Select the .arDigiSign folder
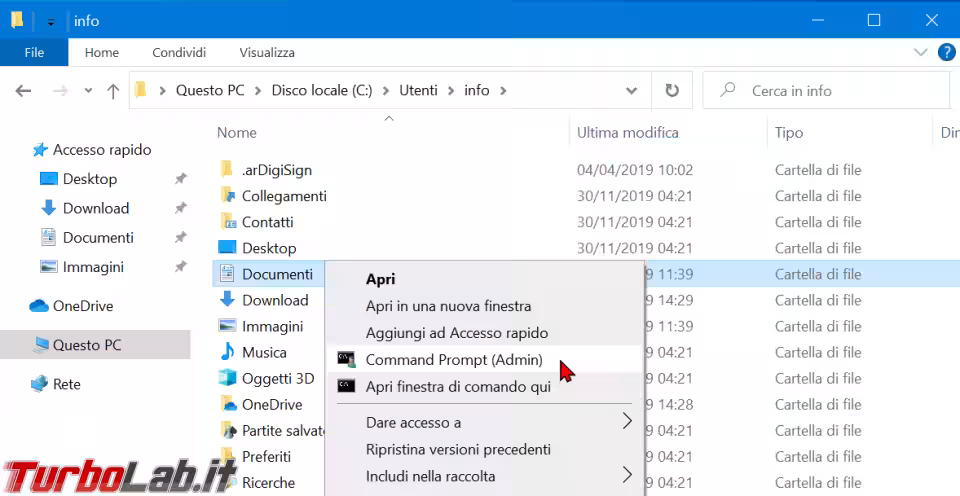The width and height of the screenshot is (960, 496). point(276,170)
